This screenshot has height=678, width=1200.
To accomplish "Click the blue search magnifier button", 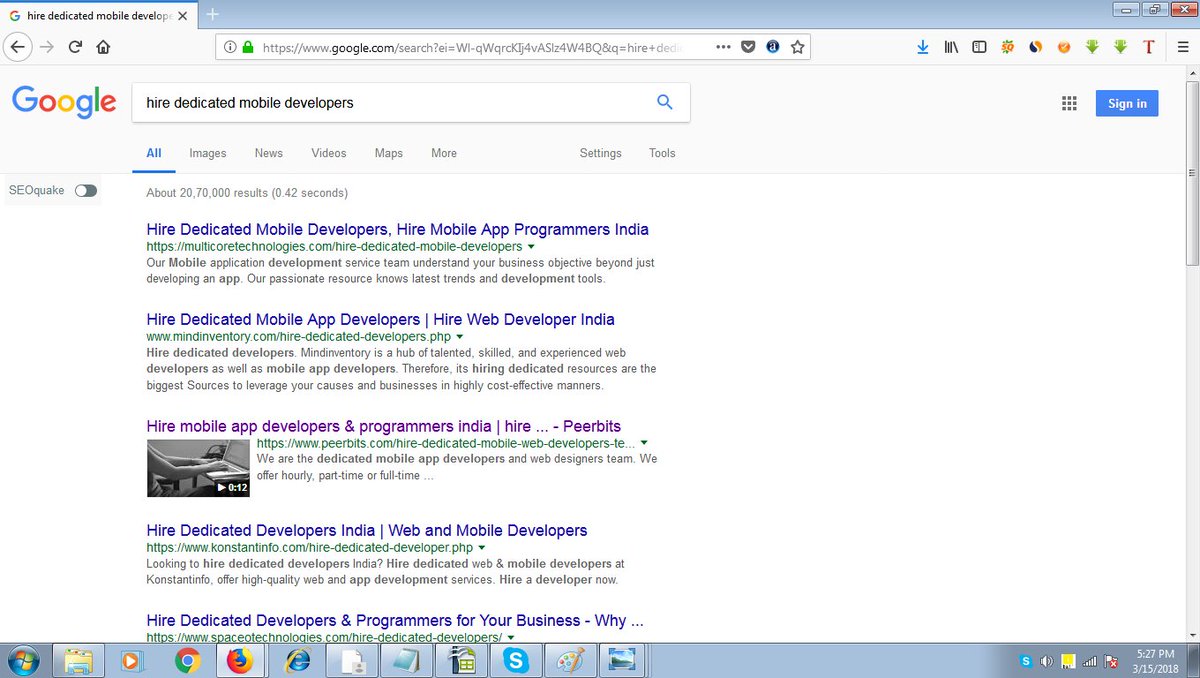I will point(664,102).
